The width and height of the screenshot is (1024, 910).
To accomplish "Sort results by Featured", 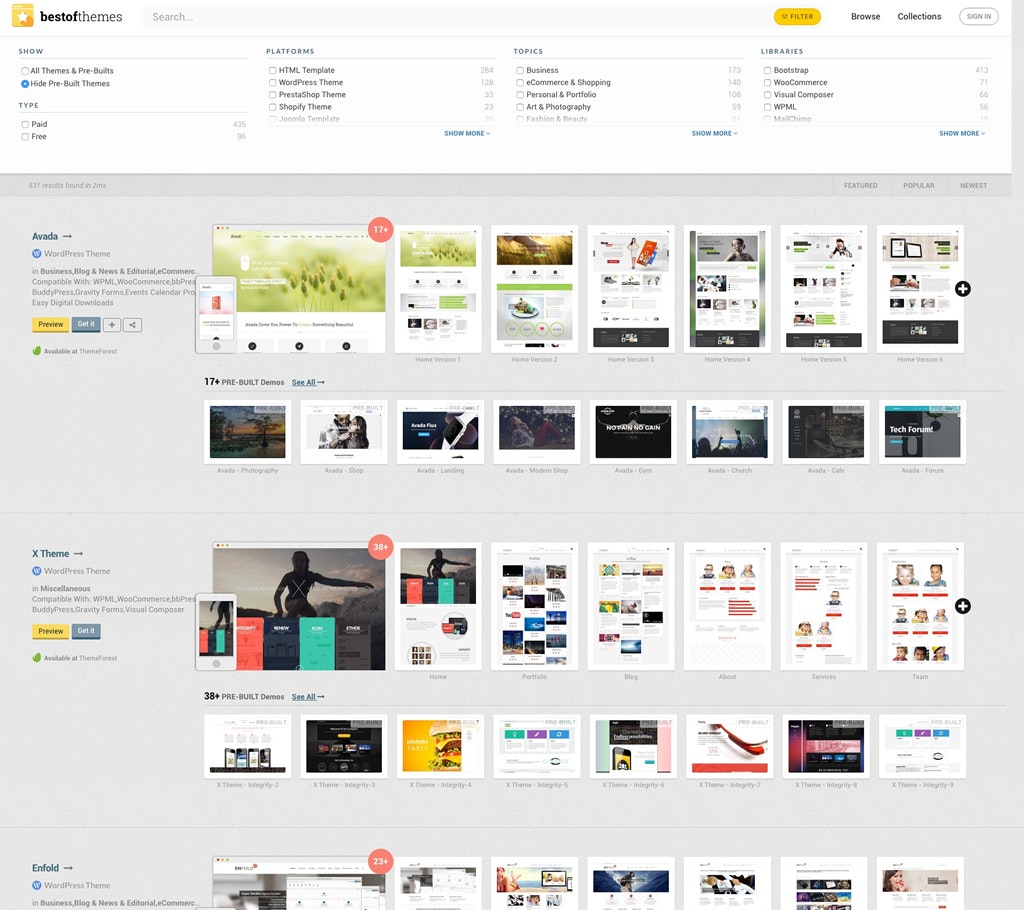I will (x=860, y=186).
